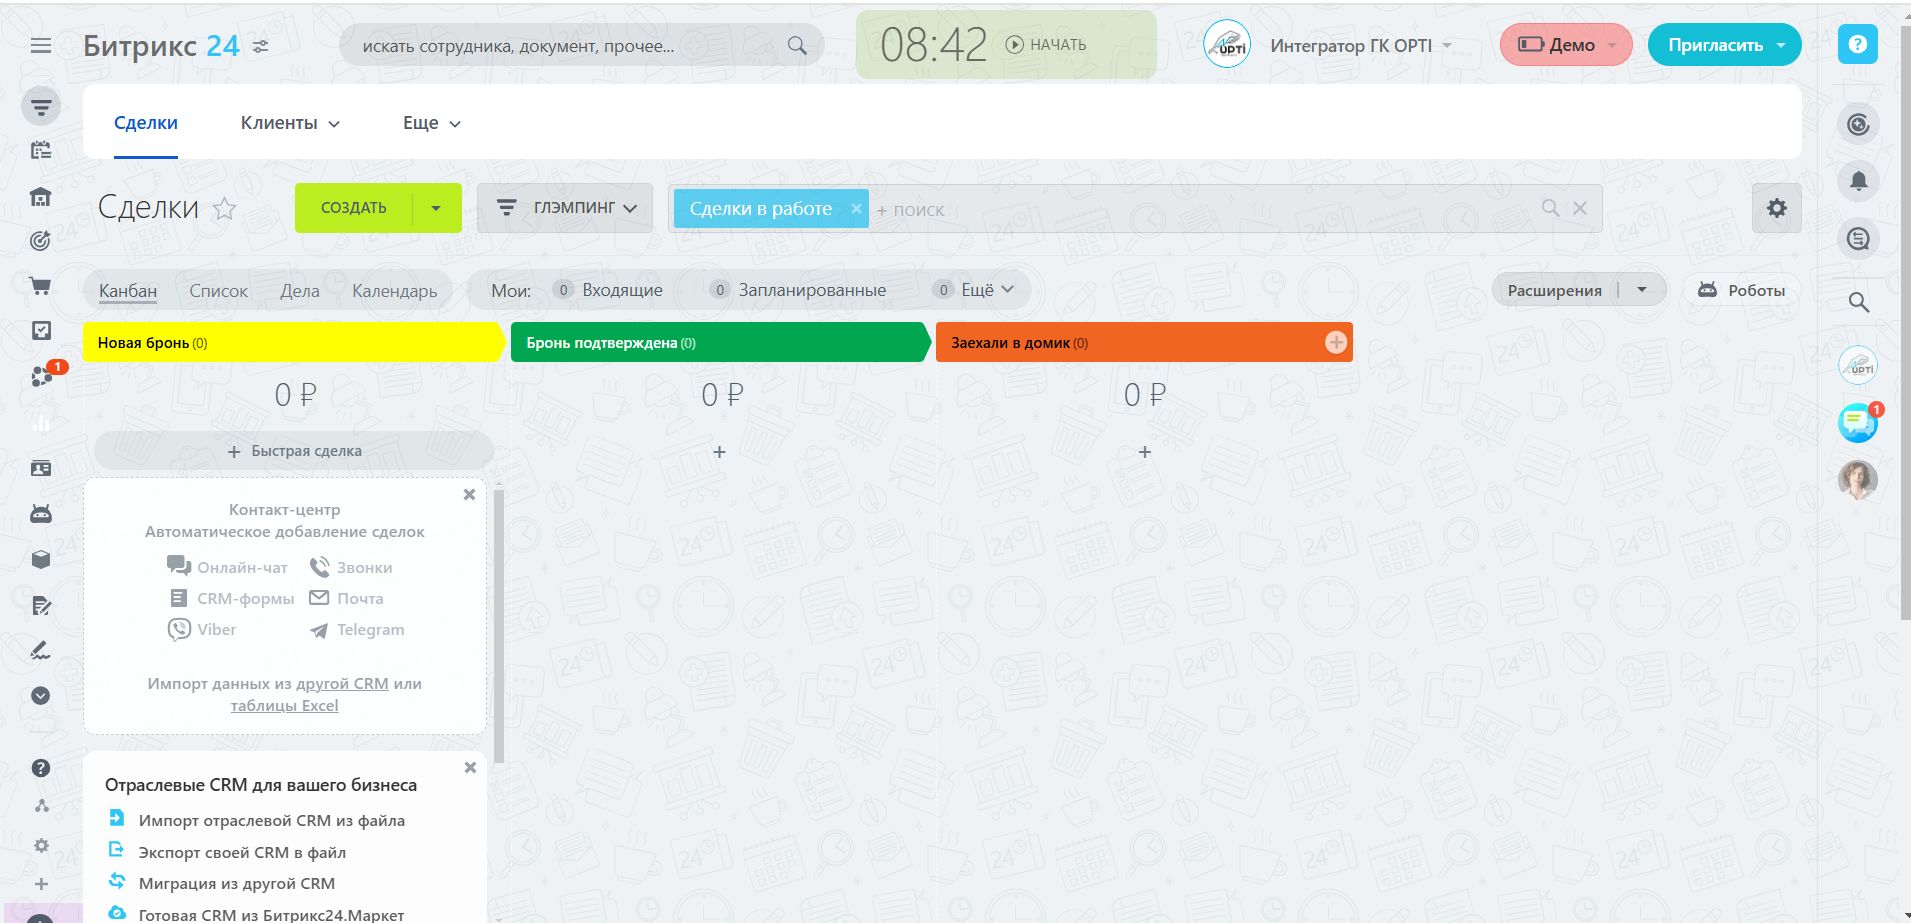This screenshot has width=1911, height=923.
Task: Open the другой CRM import link
Action: pyautogui.click(x=342, y=684)
